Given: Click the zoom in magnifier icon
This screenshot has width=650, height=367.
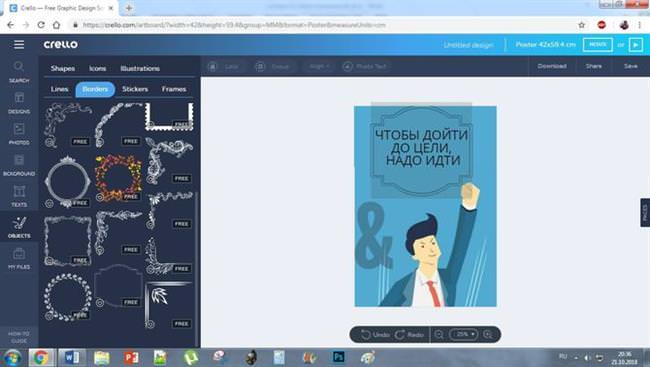Looking at the screenshot, I should click(x=488, y=335).
